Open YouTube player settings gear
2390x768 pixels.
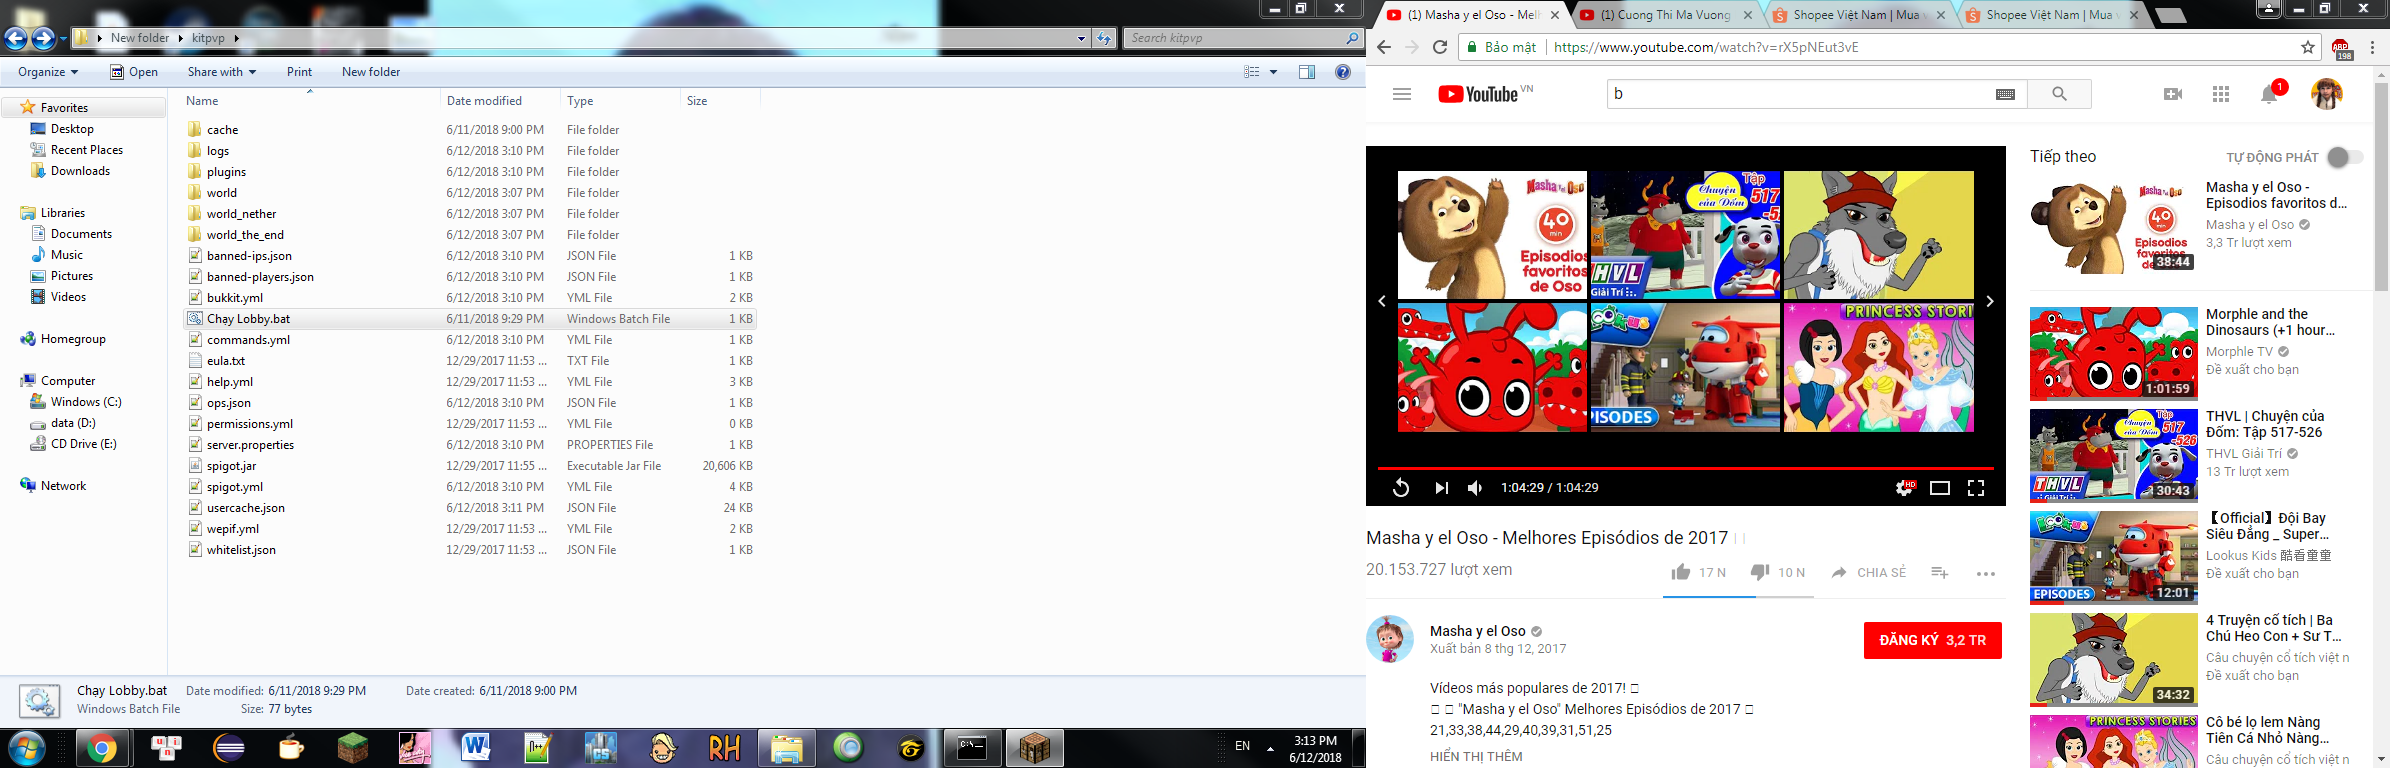tap(1905, 488)
